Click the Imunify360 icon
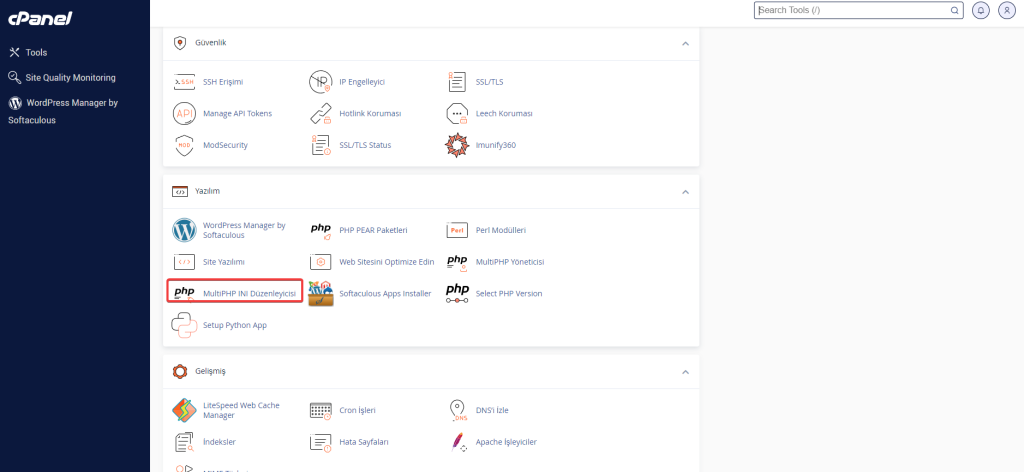The height and width of the screenshot is (472, 1024). point(457,145)
